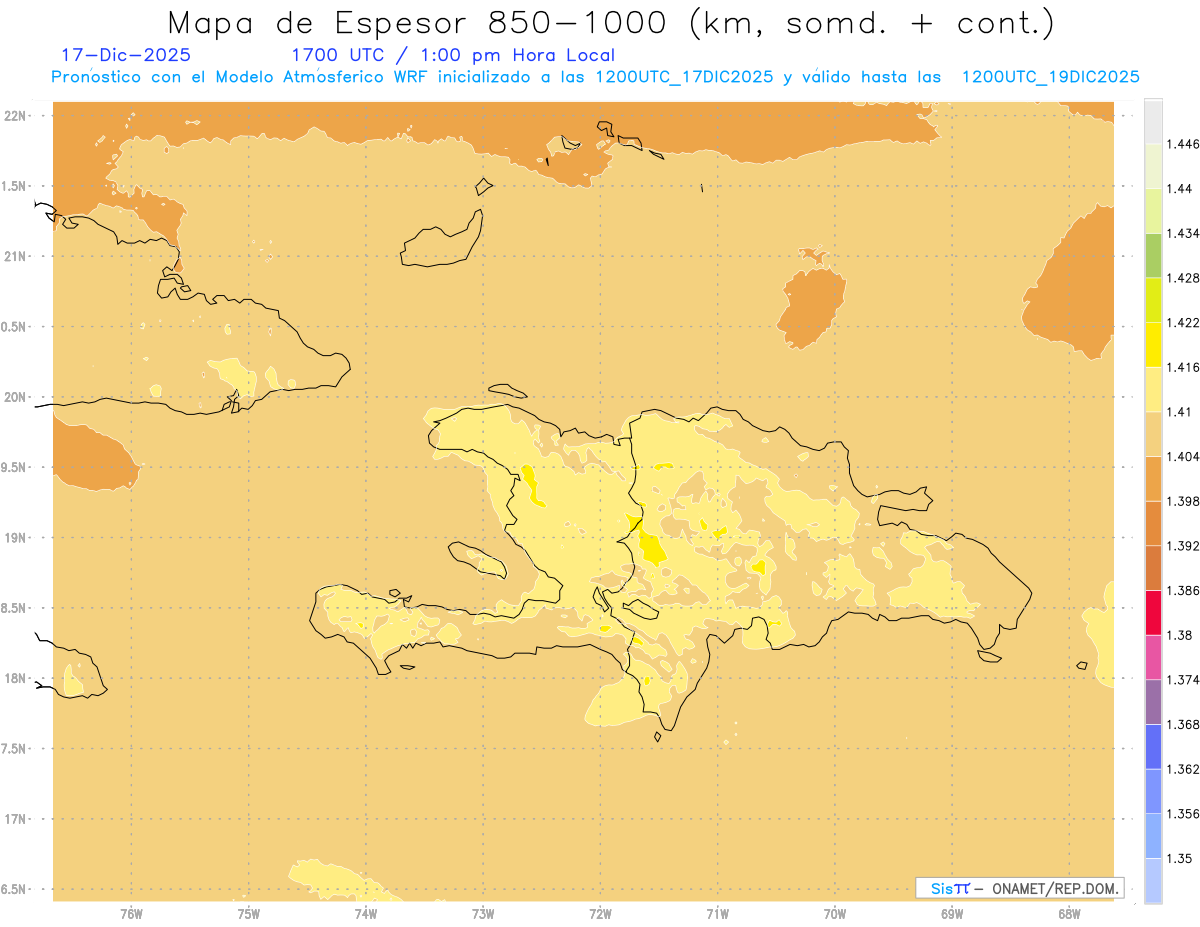The height and width of the screenshot is (927, 1200).
Task: Click the '68W' longitude label
Action: (x=1068, y=914)
